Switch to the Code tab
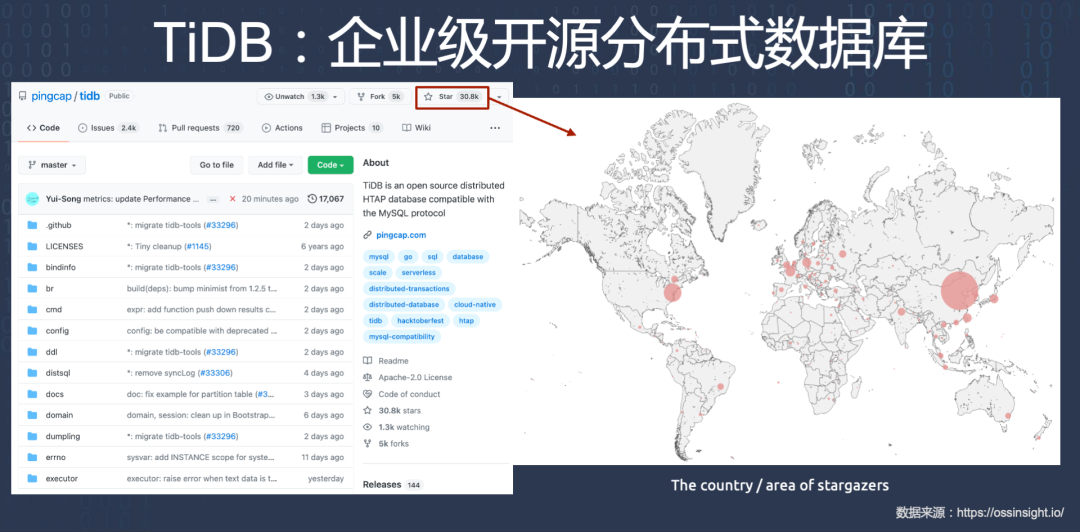The image size is (1080, 532). pos(43,128)
